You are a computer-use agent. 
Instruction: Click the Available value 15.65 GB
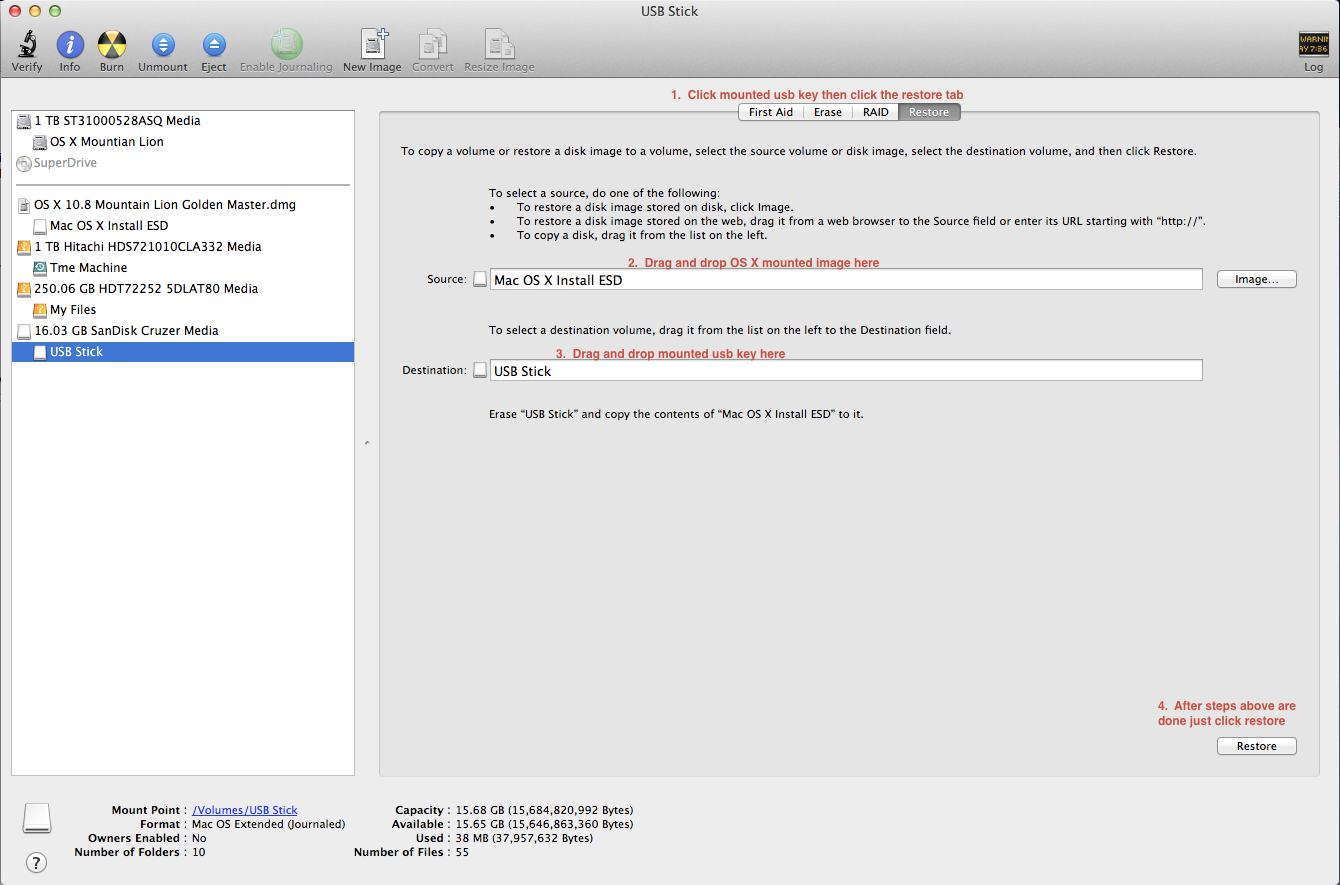coord(544,824)
